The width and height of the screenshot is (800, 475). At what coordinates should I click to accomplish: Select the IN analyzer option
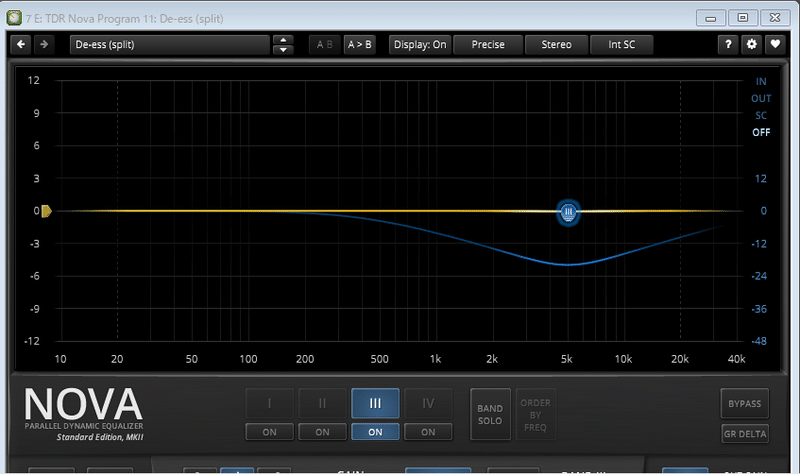pyautogui.click(x=761, y=82)
